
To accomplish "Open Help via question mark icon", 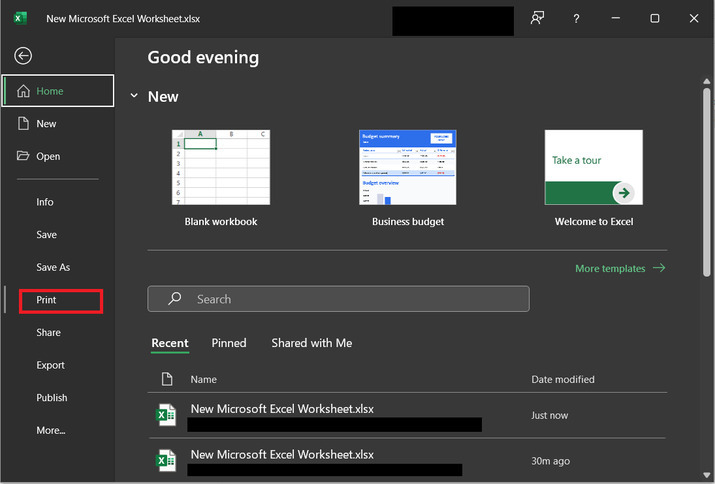I will pos(576,18).
